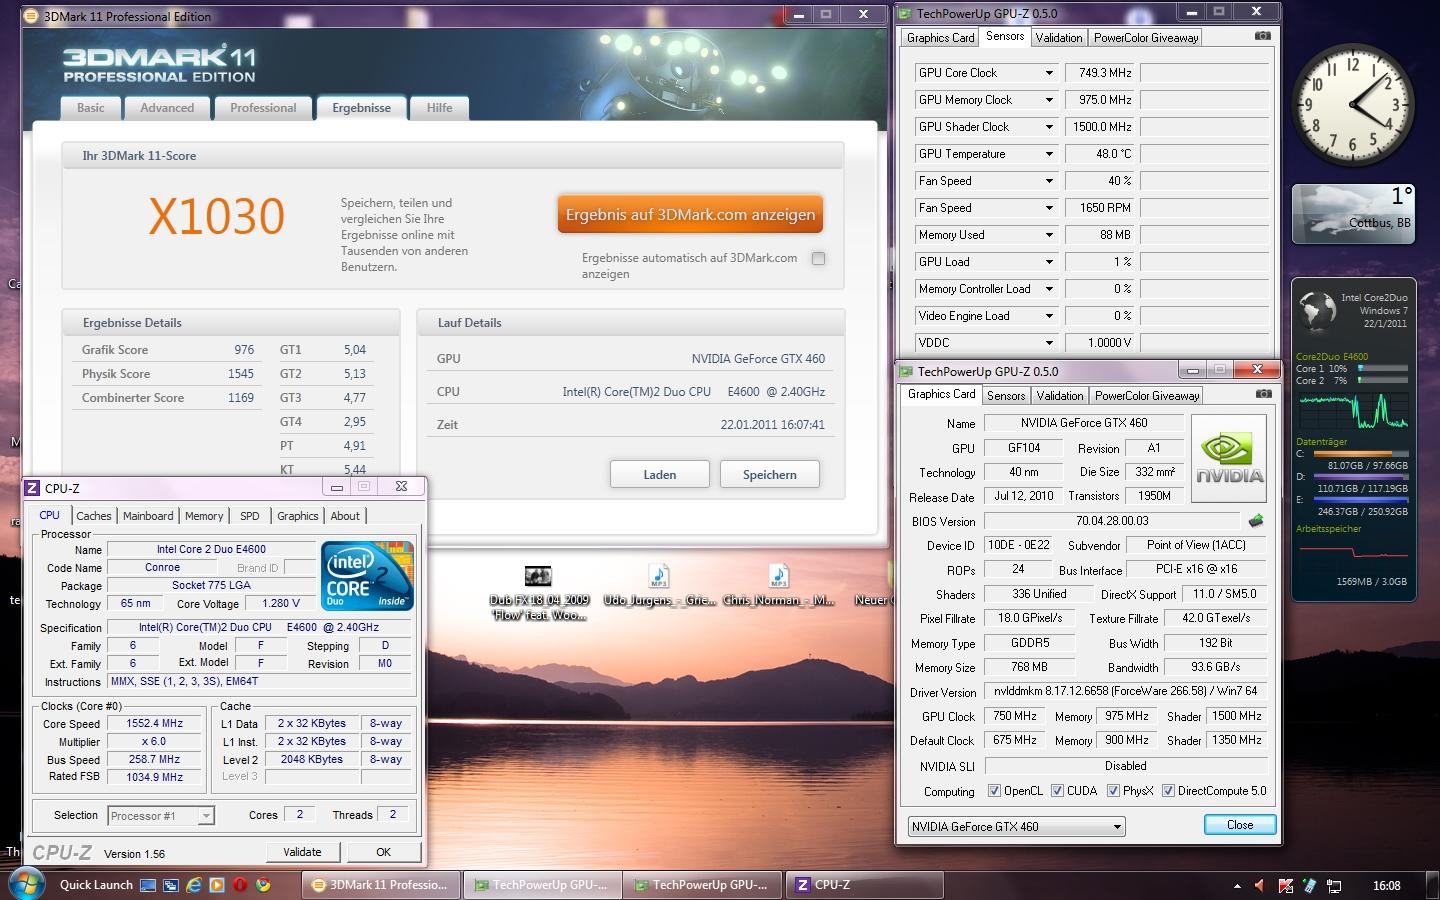This screenshot has height=900, width=1440.
Task: Toggle the DirectCompute 5.0 checkbox
Action: point(1168,790)
